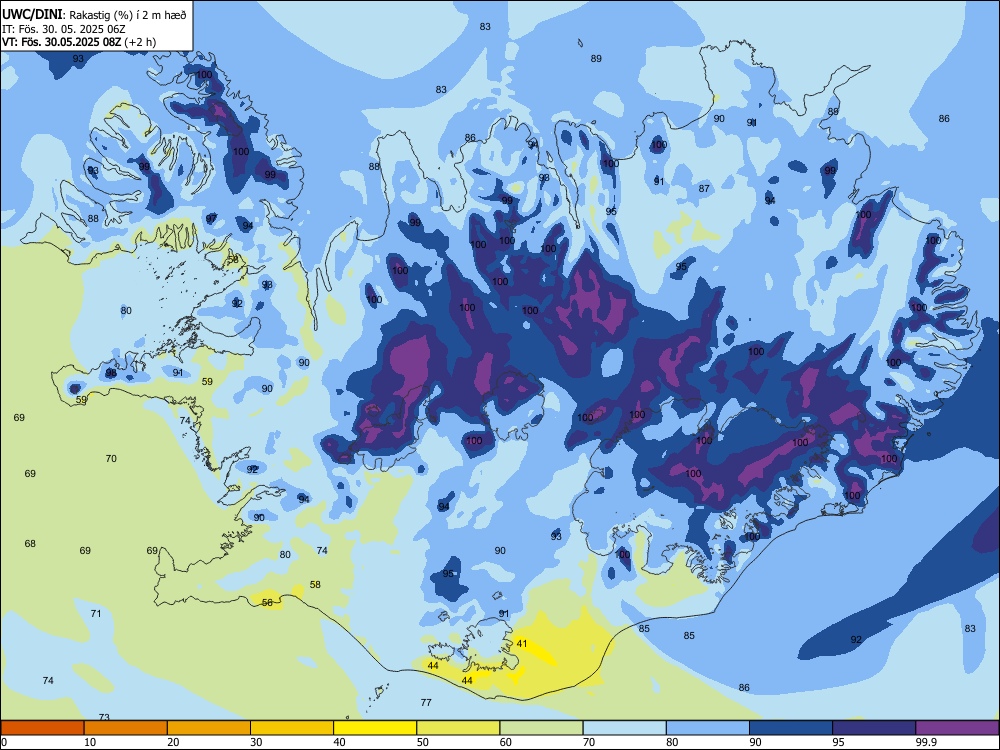Click the "68" humidity value on the map

pyautogui.click(x=30, y=543)
